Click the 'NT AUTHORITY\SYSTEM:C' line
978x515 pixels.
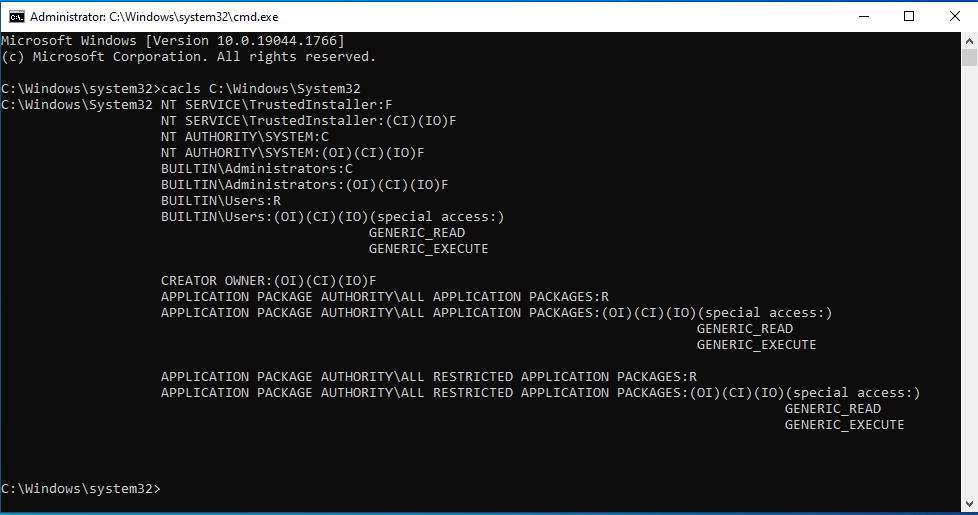pos(244,137)
